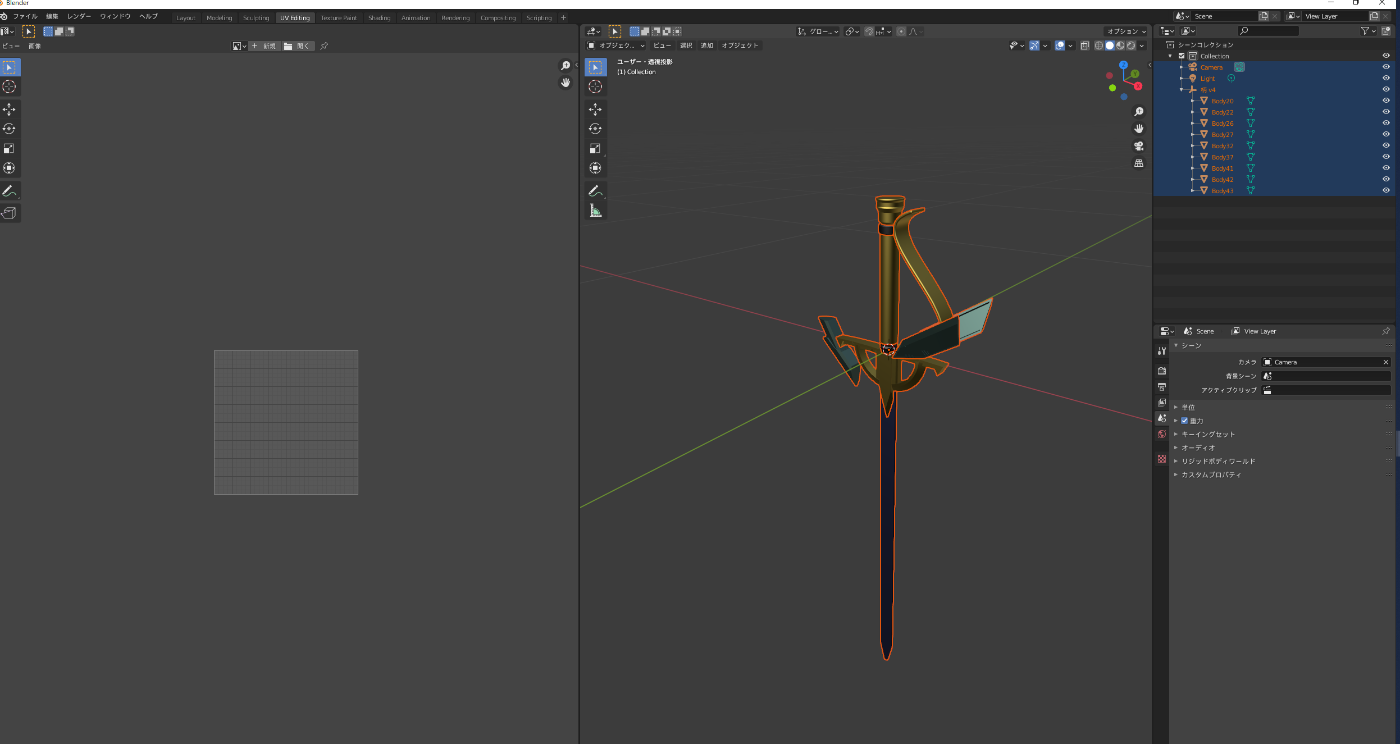Toggle visibility of Body20 in outliner
1400x744 pixels.
click(x=1386, y=101)
